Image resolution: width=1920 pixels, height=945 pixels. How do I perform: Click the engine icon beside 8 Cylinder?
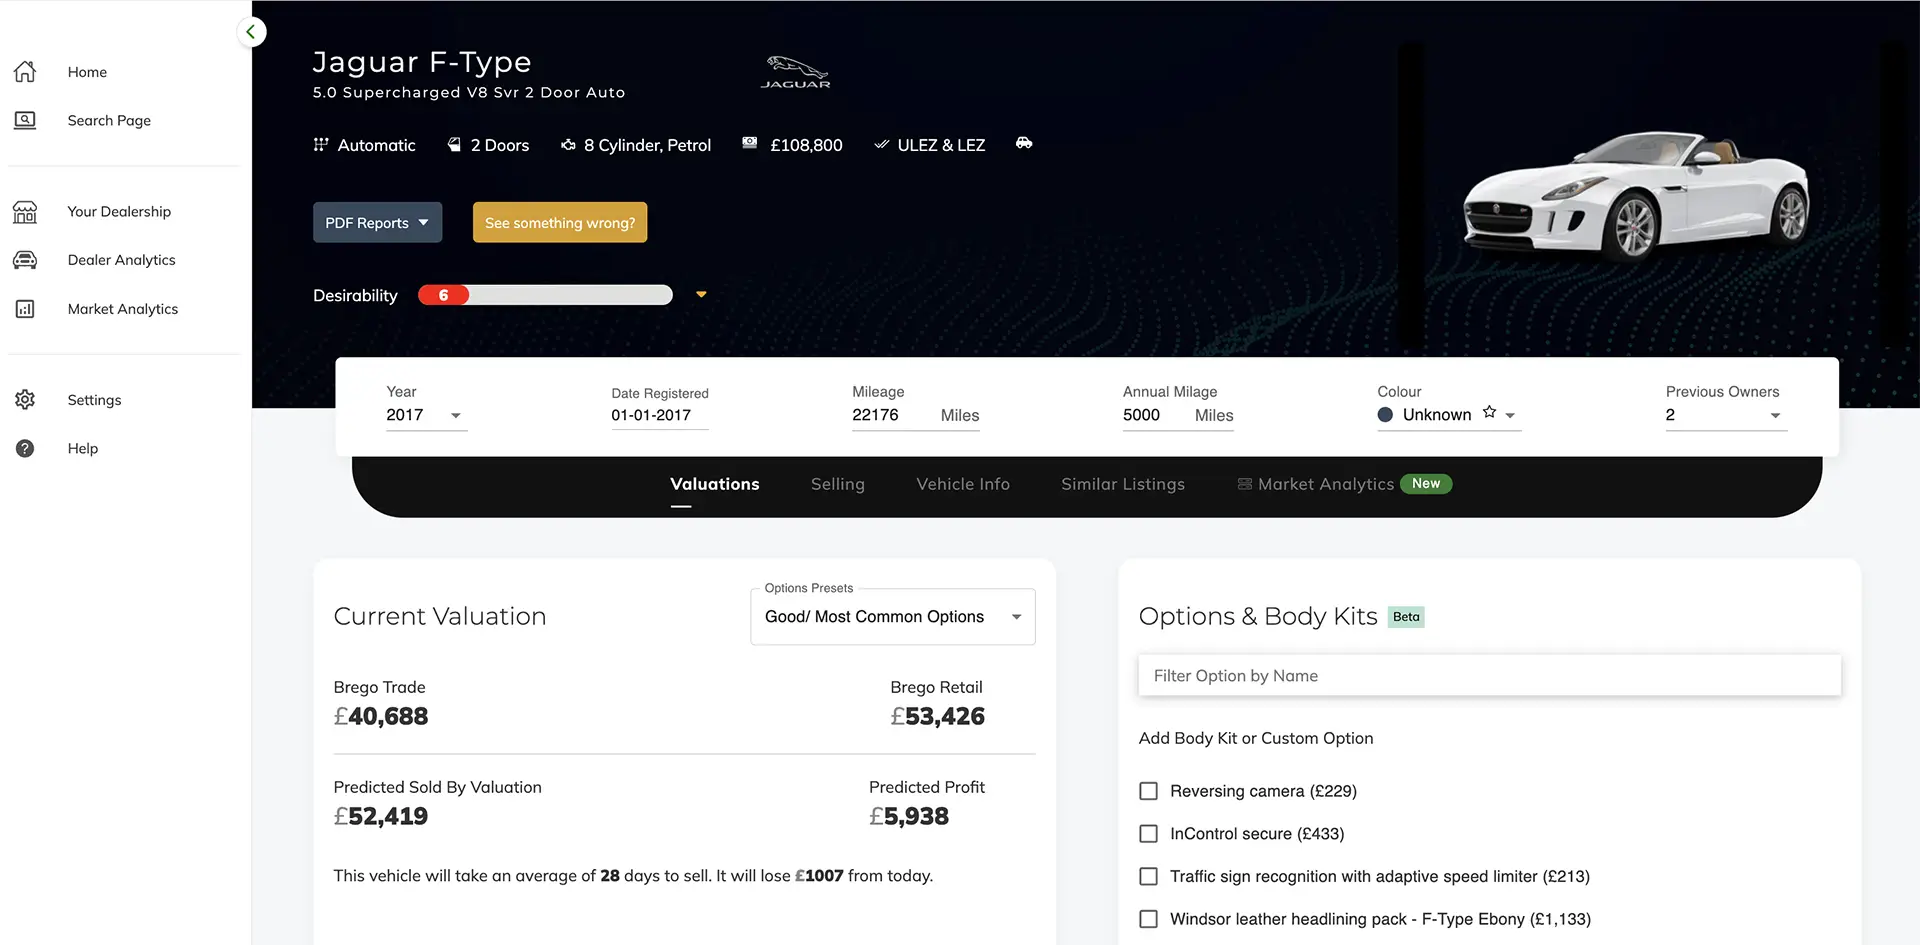pyautogui.click(x=568, y=145)
